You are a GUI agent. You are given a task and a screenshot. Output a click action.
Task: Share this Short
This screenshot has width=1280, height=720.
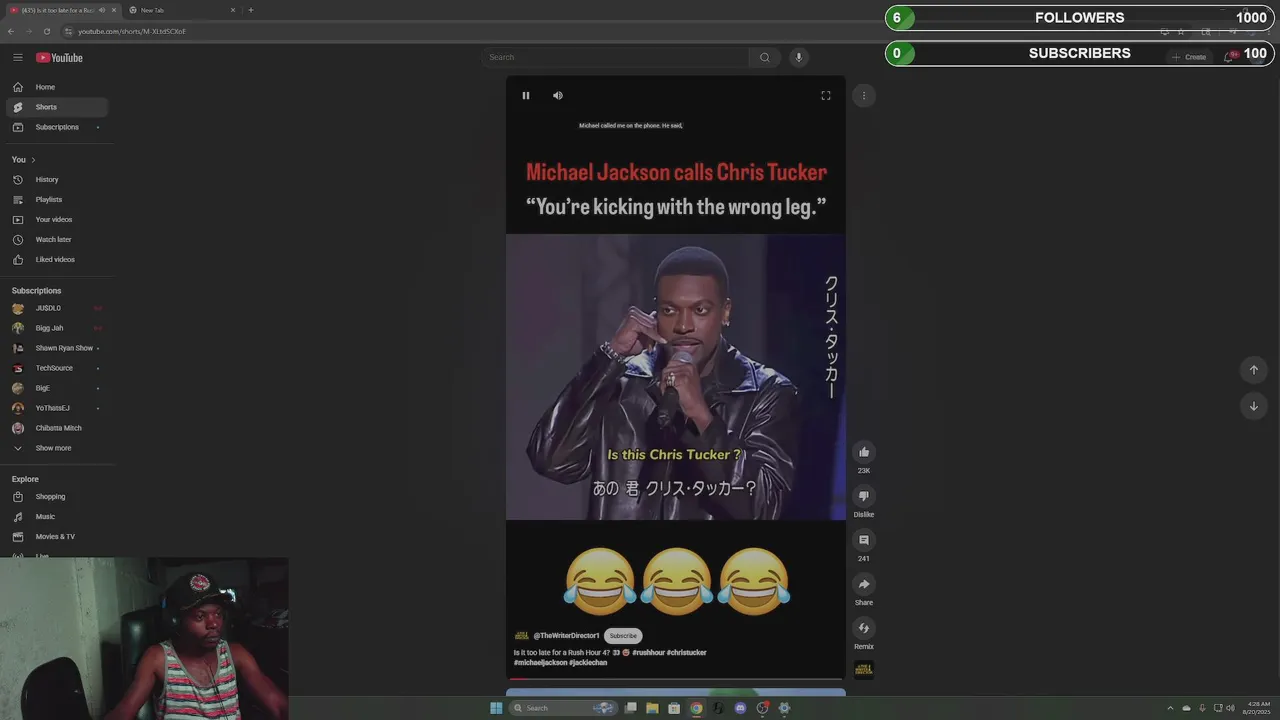tap(864, 584)
